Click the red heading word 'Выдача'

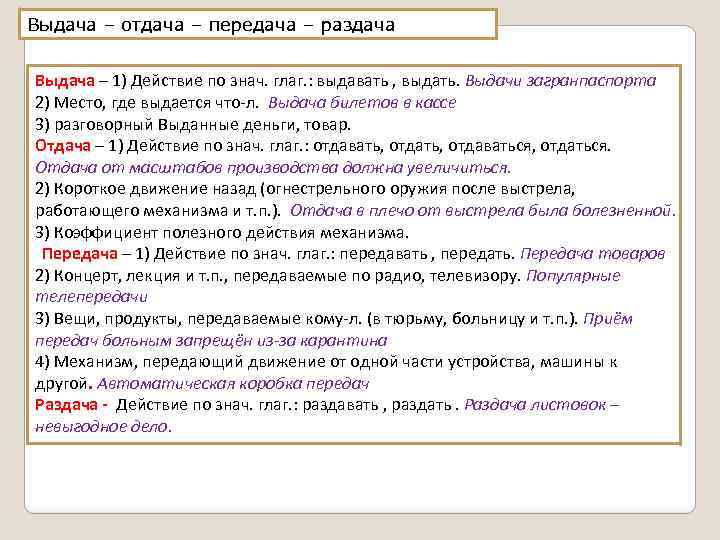[x=65, y=81]
